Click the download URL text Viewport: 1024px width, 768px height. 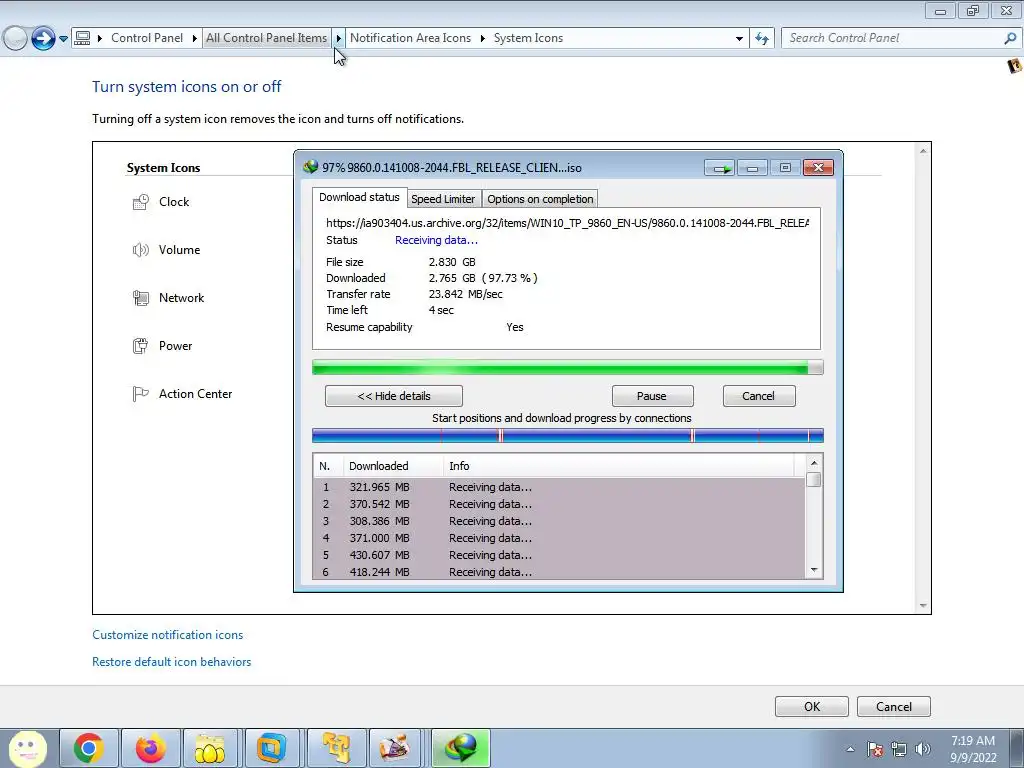click(567, 223)
